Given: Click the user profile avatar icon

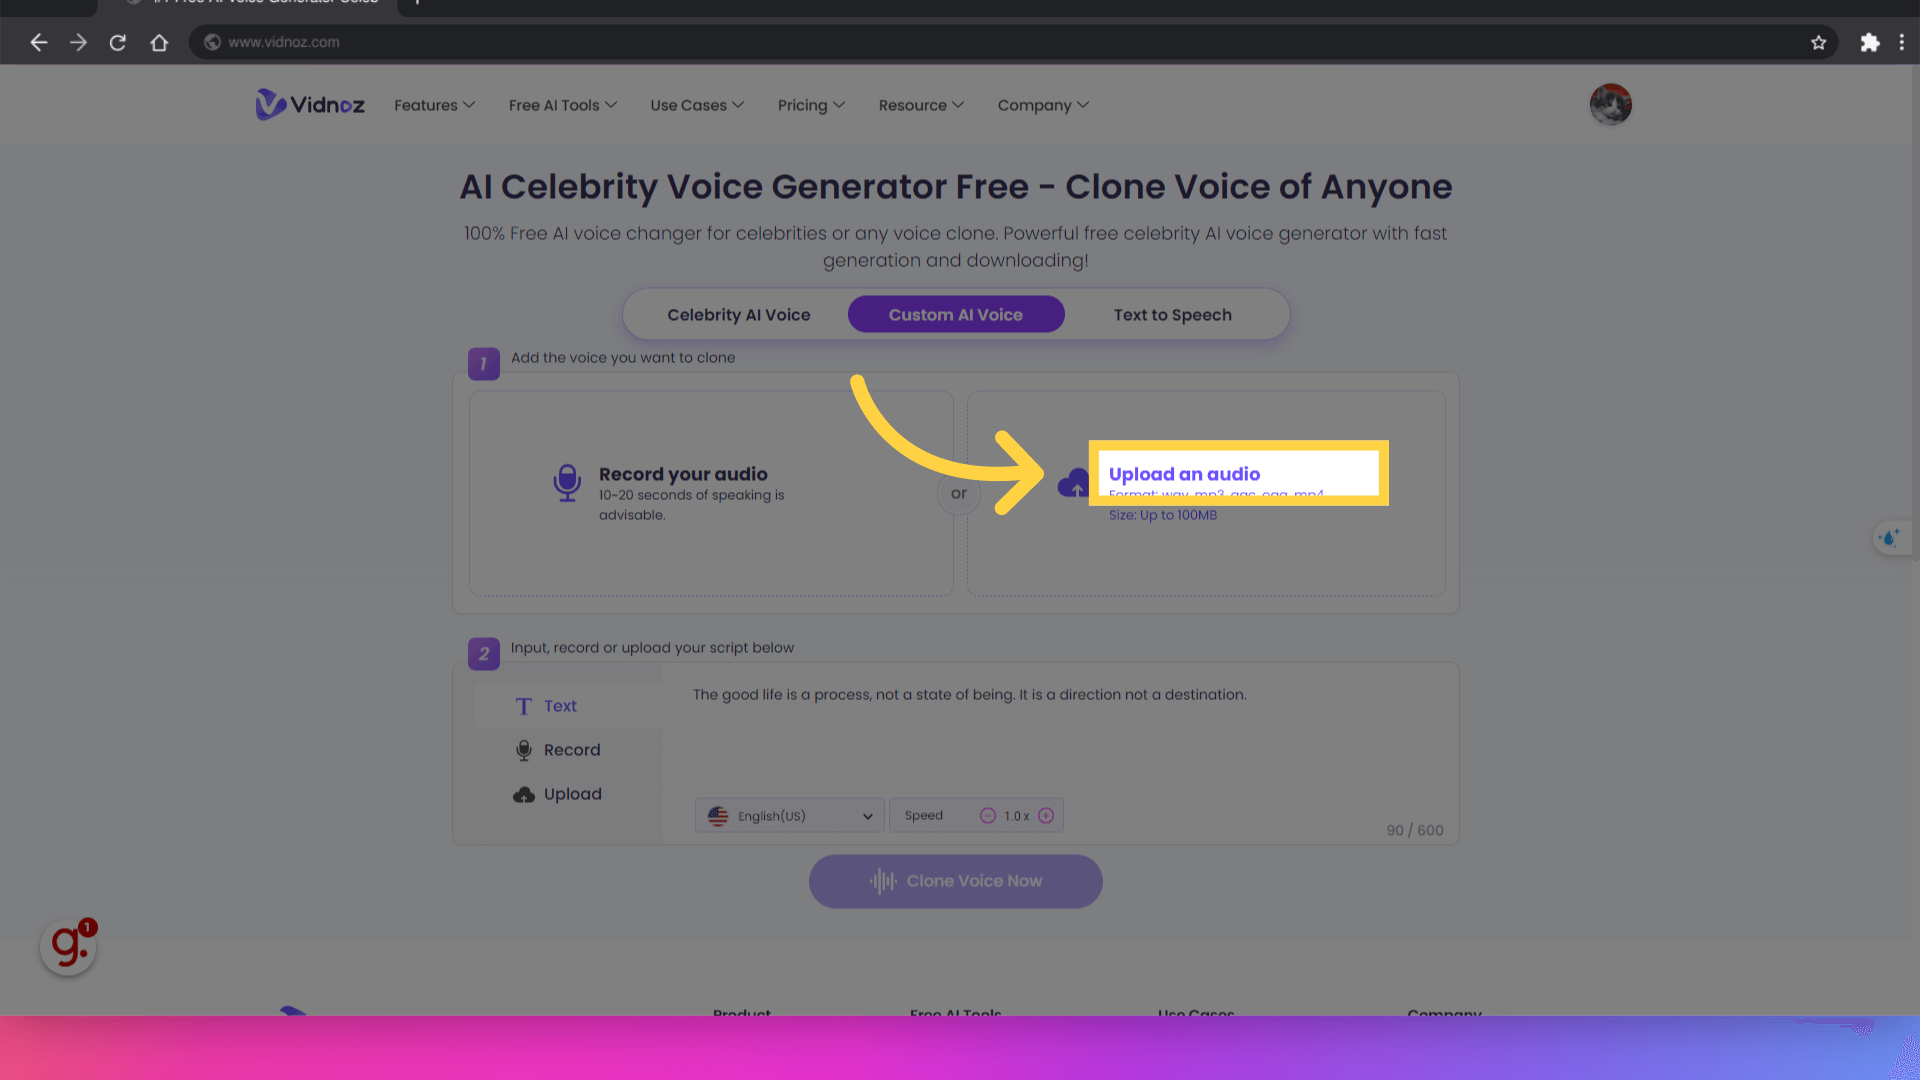Looking at the screenshot, I should (x=1610, y=104).
